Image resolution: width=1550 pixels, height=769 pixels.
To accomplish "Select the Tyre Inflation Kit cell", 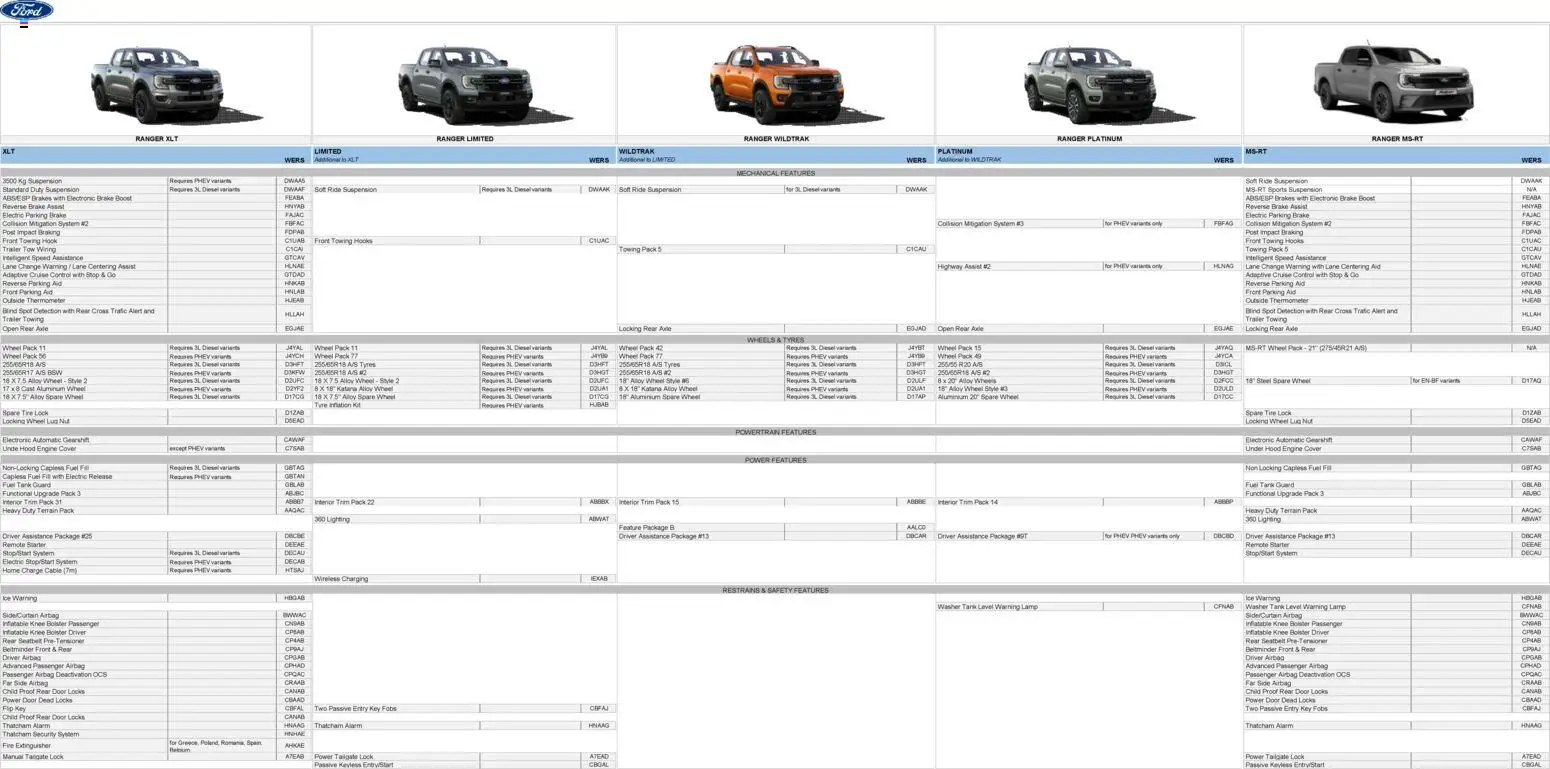I will click(x=396, y=405).
